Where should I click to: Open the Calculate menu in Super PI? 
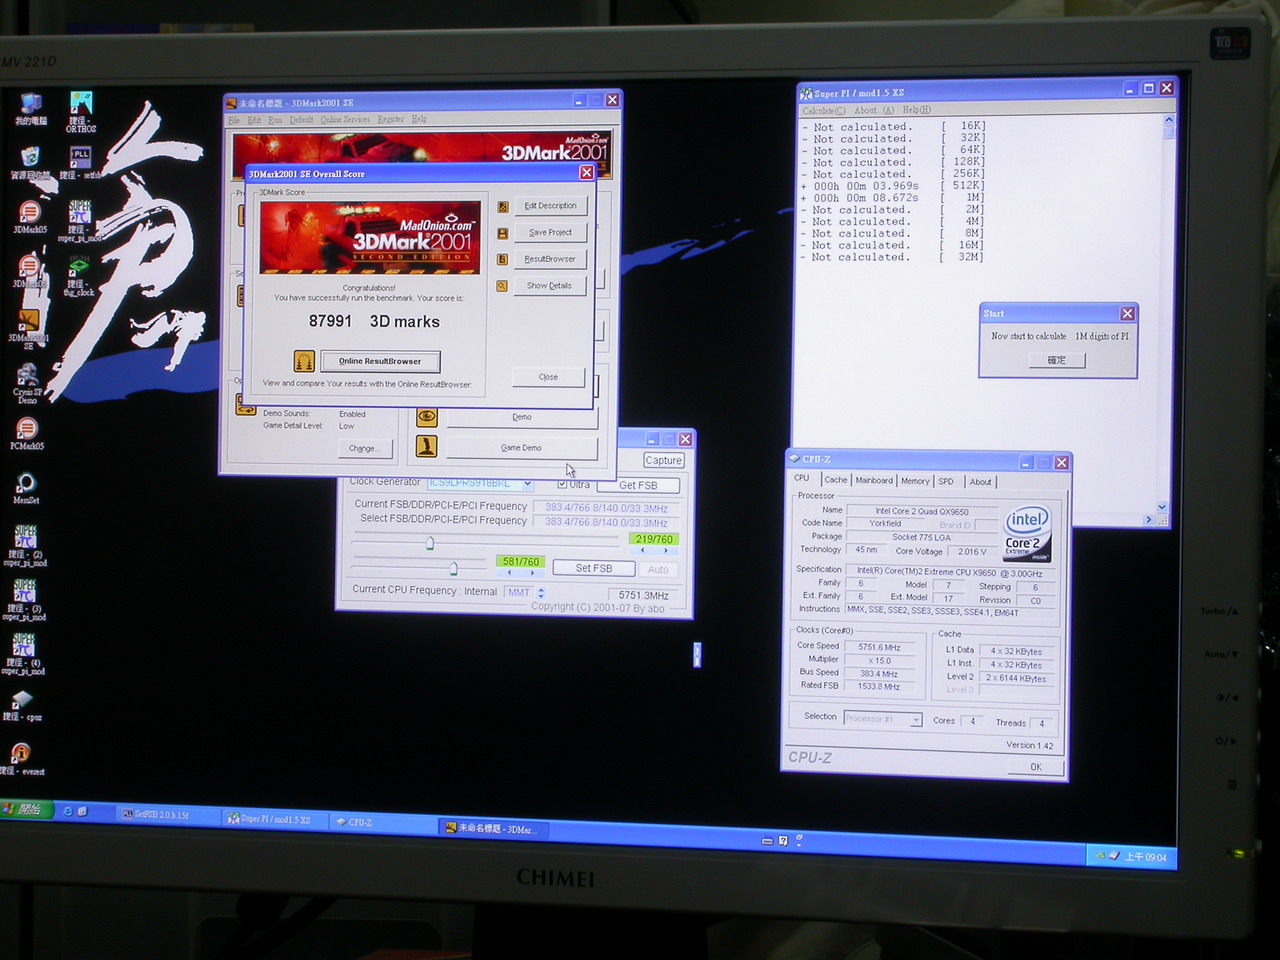[824, 111]
